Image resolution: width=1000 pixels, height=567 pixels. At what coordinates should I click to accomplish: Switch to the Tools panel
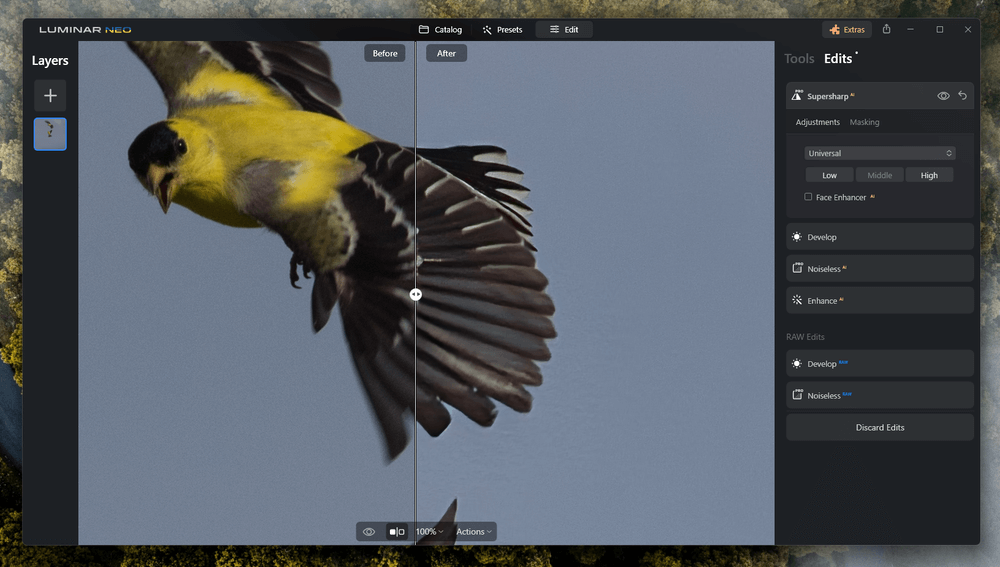point(799,59)
